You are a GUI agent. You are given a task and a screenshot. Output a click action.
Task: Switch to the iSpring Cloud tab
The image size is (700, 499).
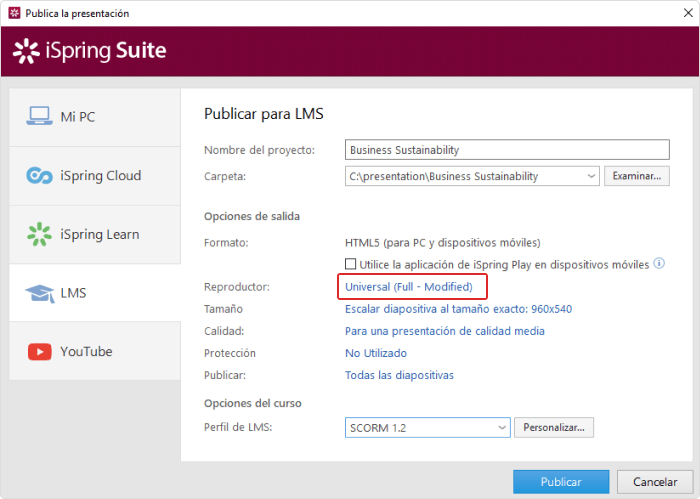point(95,176)
